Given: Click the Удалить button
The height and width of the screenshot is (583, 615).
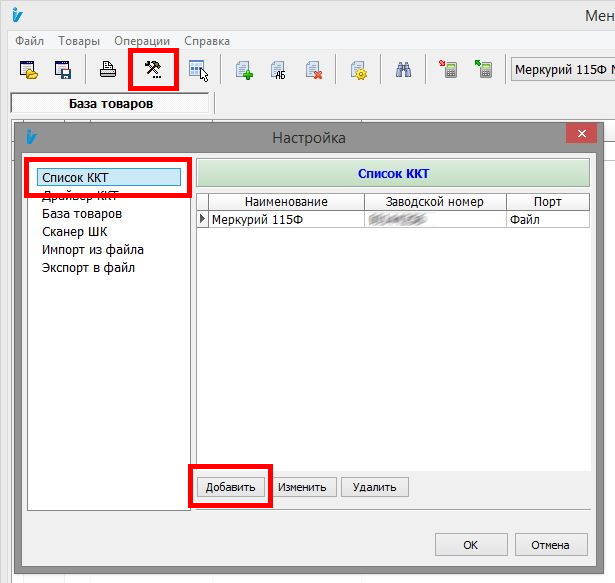Looking at the screenshot, I should coord(374,487).
